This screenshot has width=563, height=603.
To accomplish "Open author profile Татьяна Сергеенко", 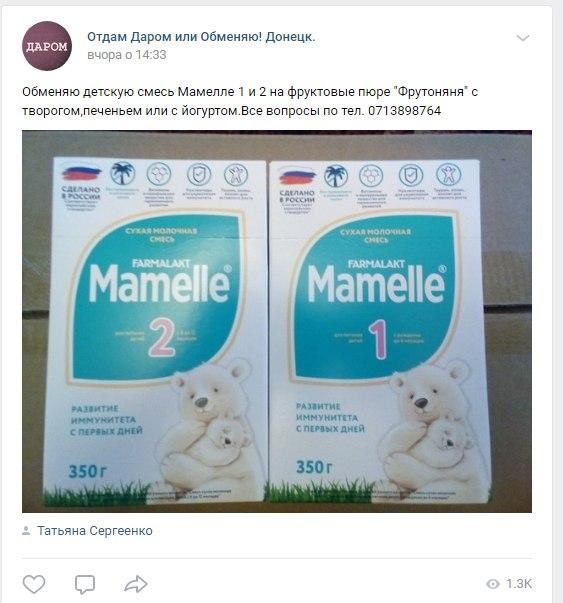I will 95,531.
